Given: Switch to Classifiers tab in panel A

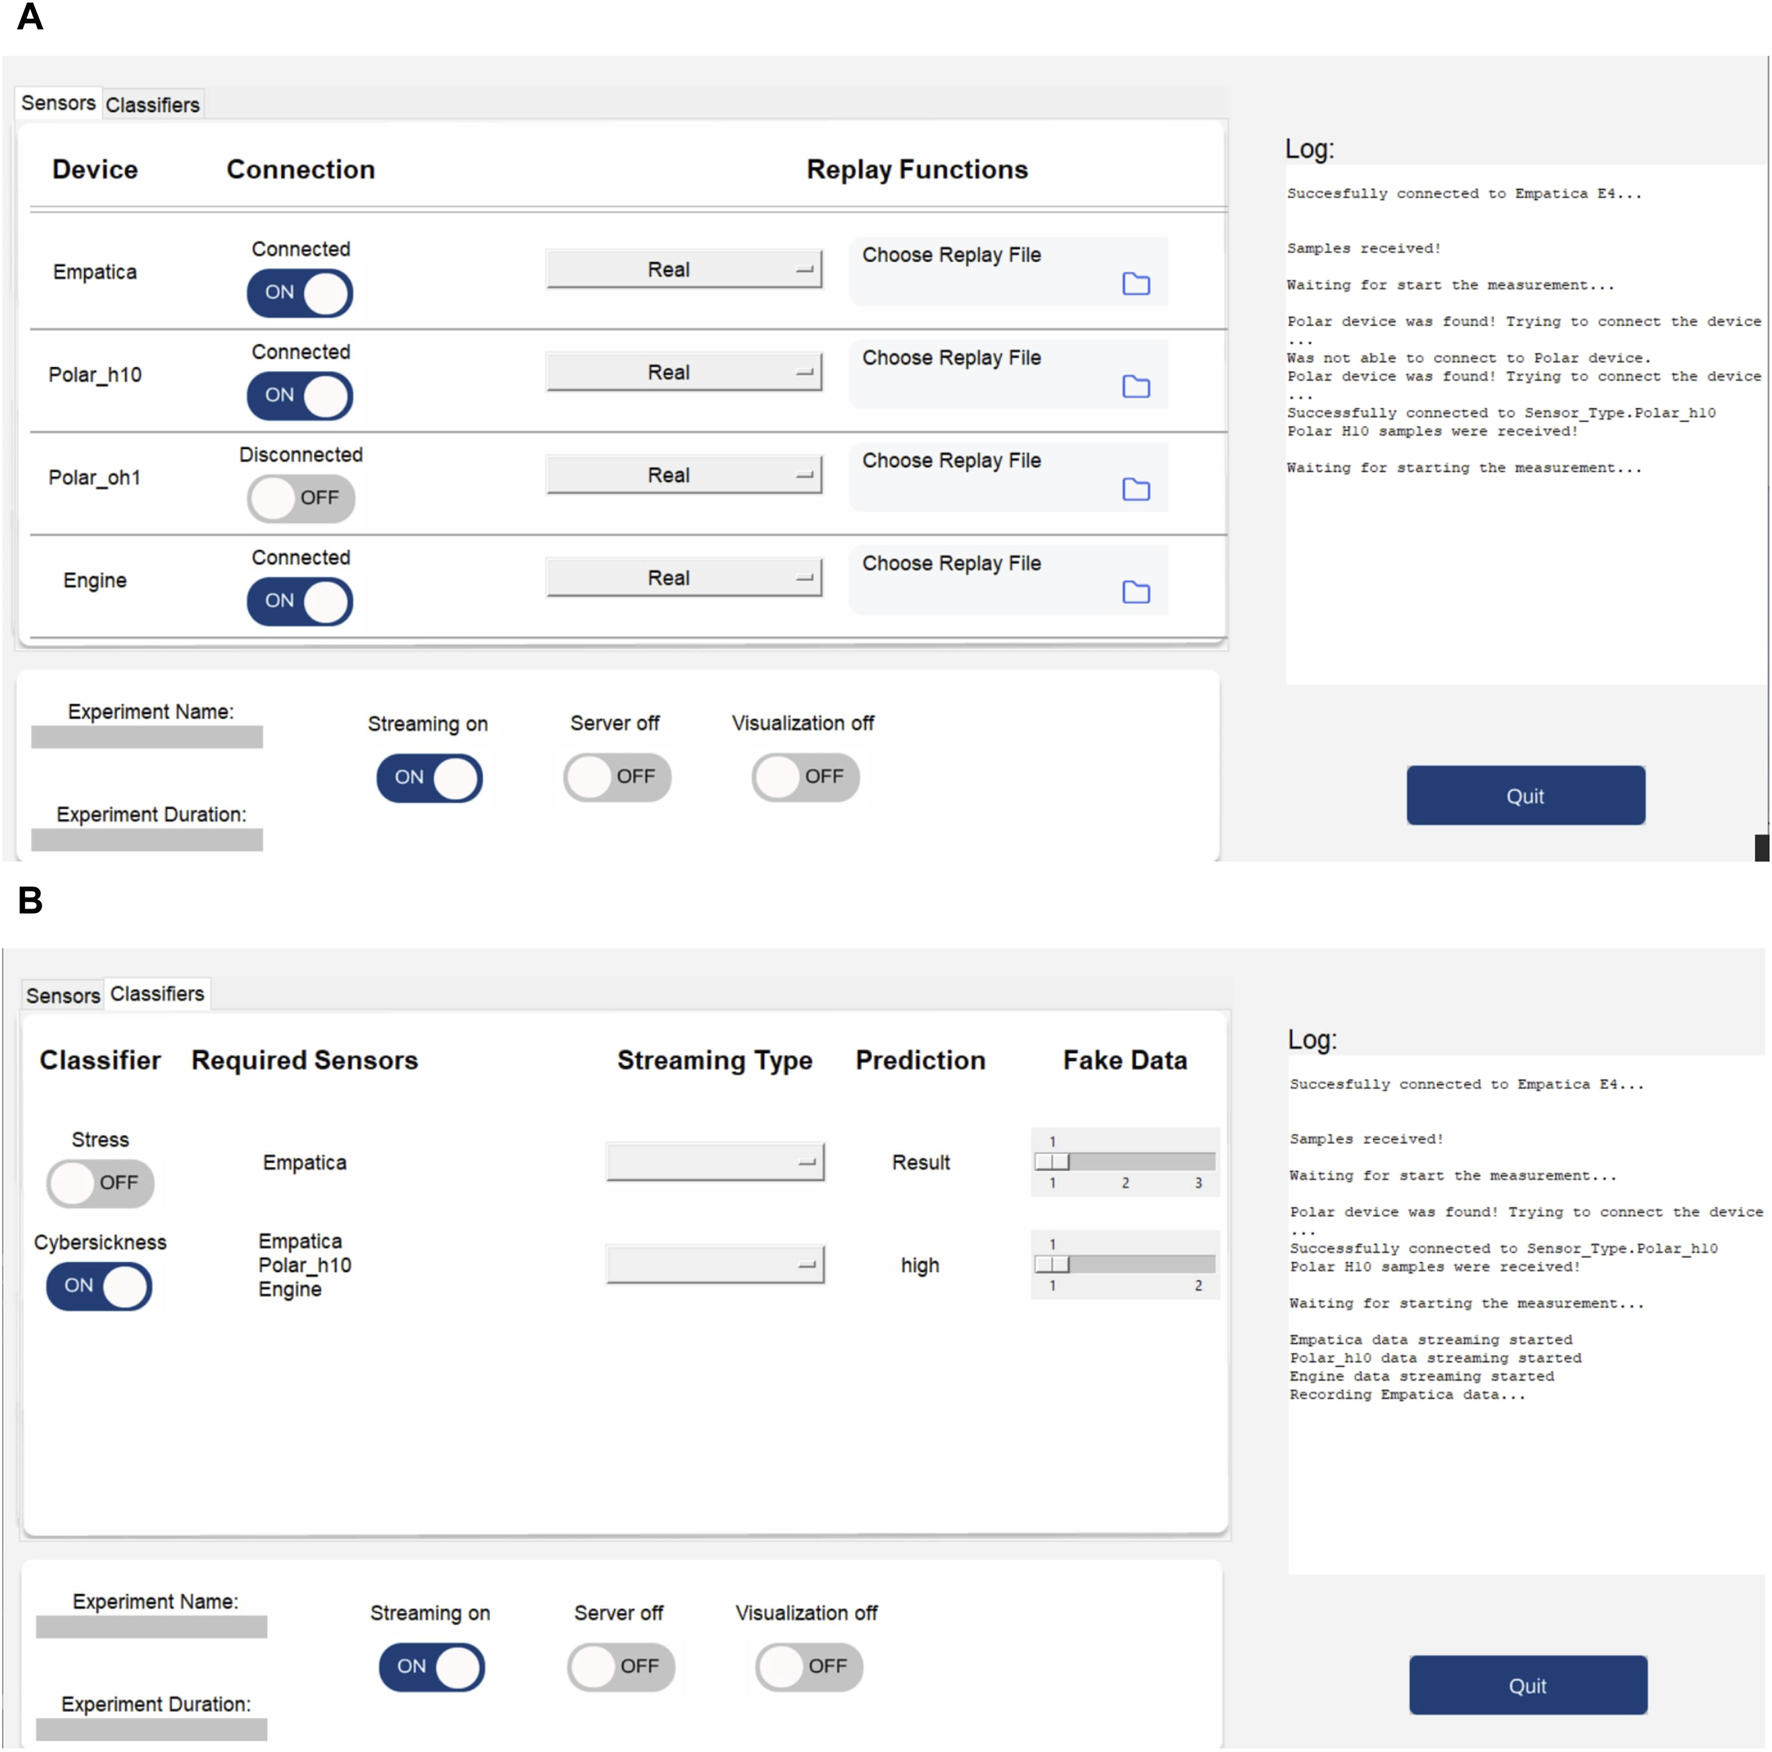Looking at the screenshot, I should point(152,105).
